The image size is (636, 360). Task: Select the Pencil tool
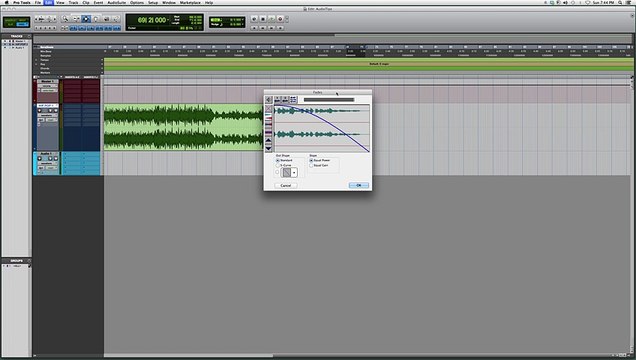pos(116,19)
